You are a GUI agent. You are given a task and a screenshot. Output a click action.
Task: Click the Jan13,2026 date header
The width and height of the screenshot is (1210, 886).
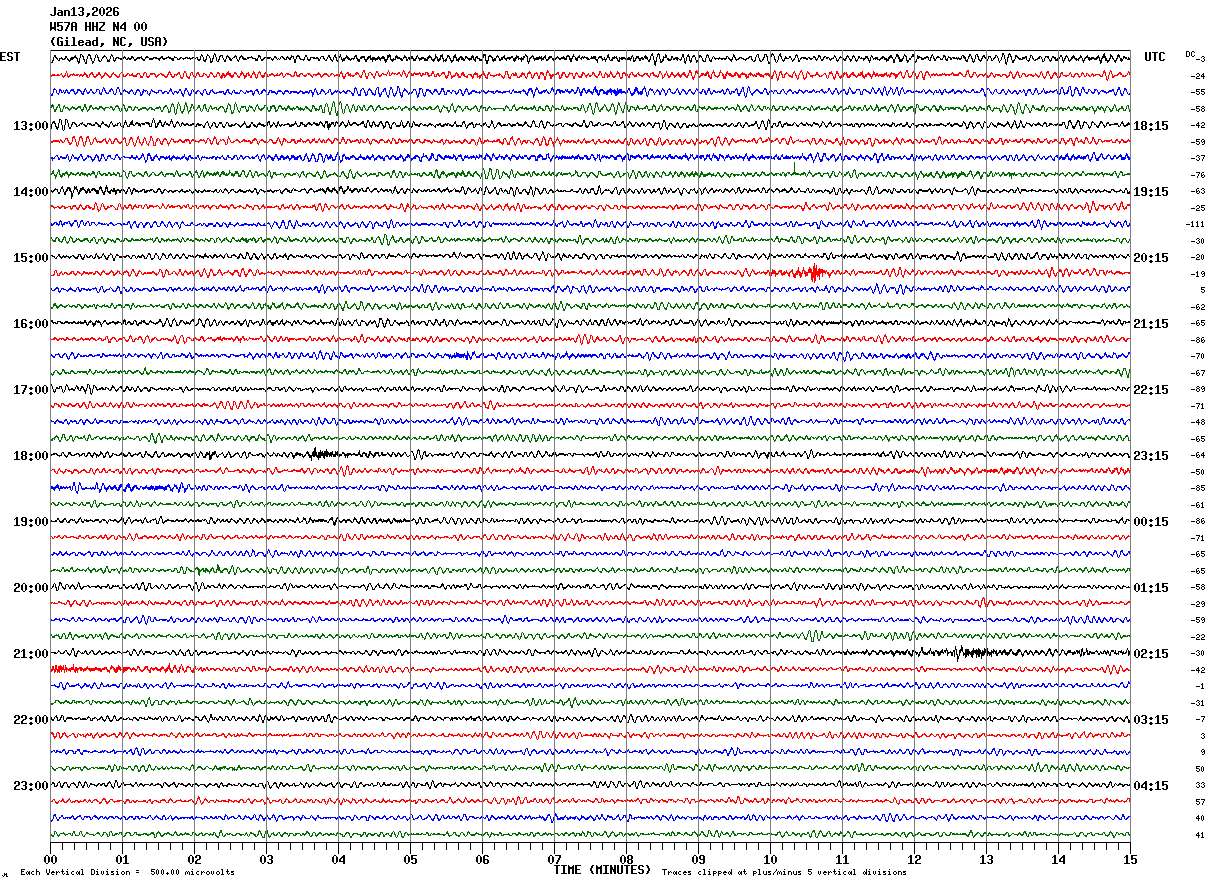(x=85, y=12)
